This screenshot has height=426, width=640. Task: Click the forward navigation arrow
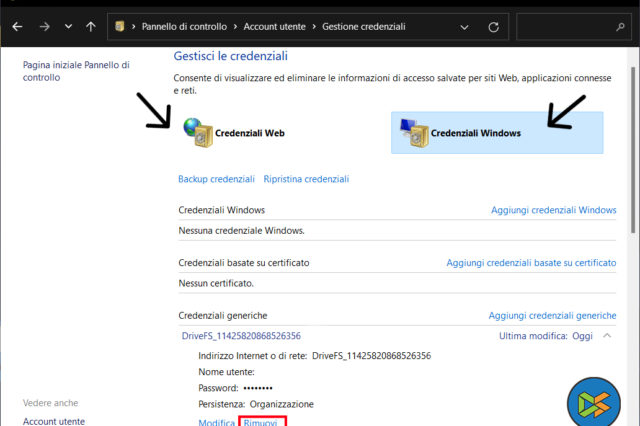[x=43, y=26]
